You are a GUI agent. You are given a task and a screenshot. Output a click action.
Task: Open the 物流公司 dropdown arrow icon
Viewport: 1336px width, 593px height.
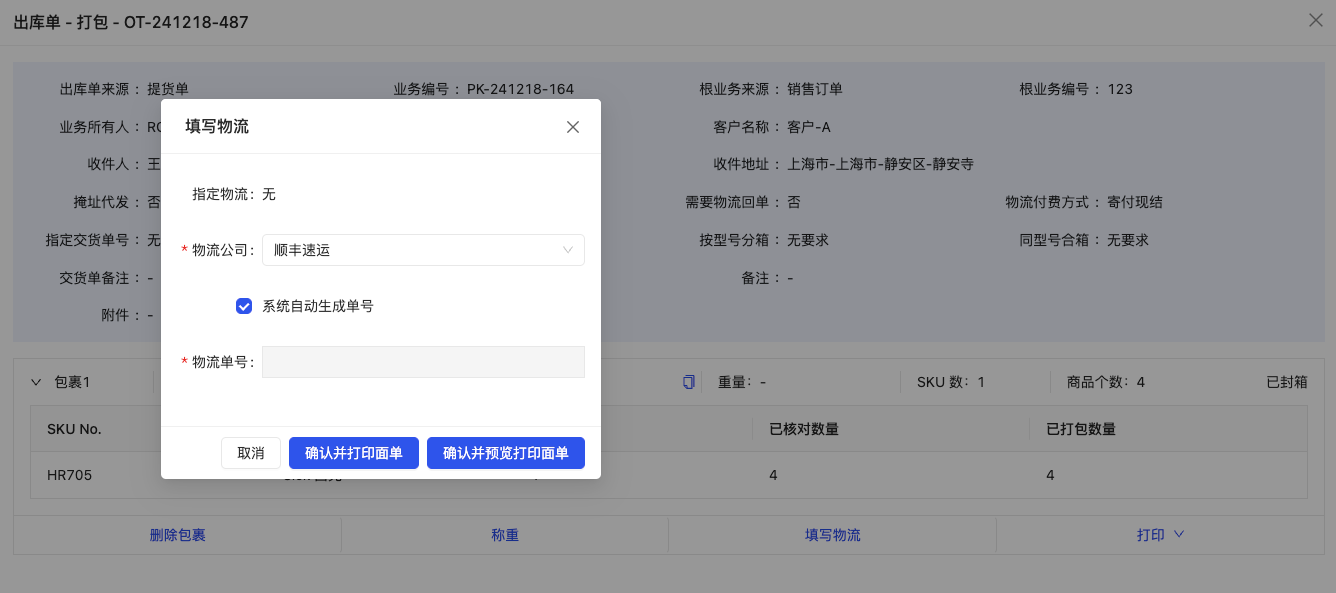(x=569, y=250)
